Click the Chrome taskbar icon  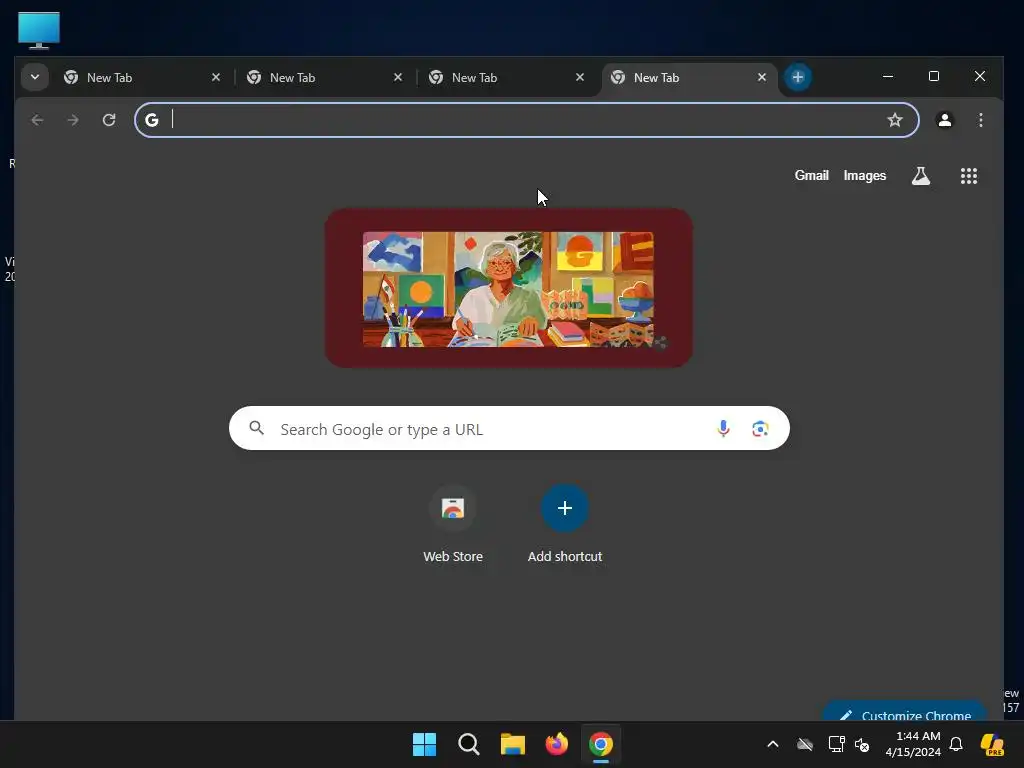pyautogui.click(x=601, y=744)
